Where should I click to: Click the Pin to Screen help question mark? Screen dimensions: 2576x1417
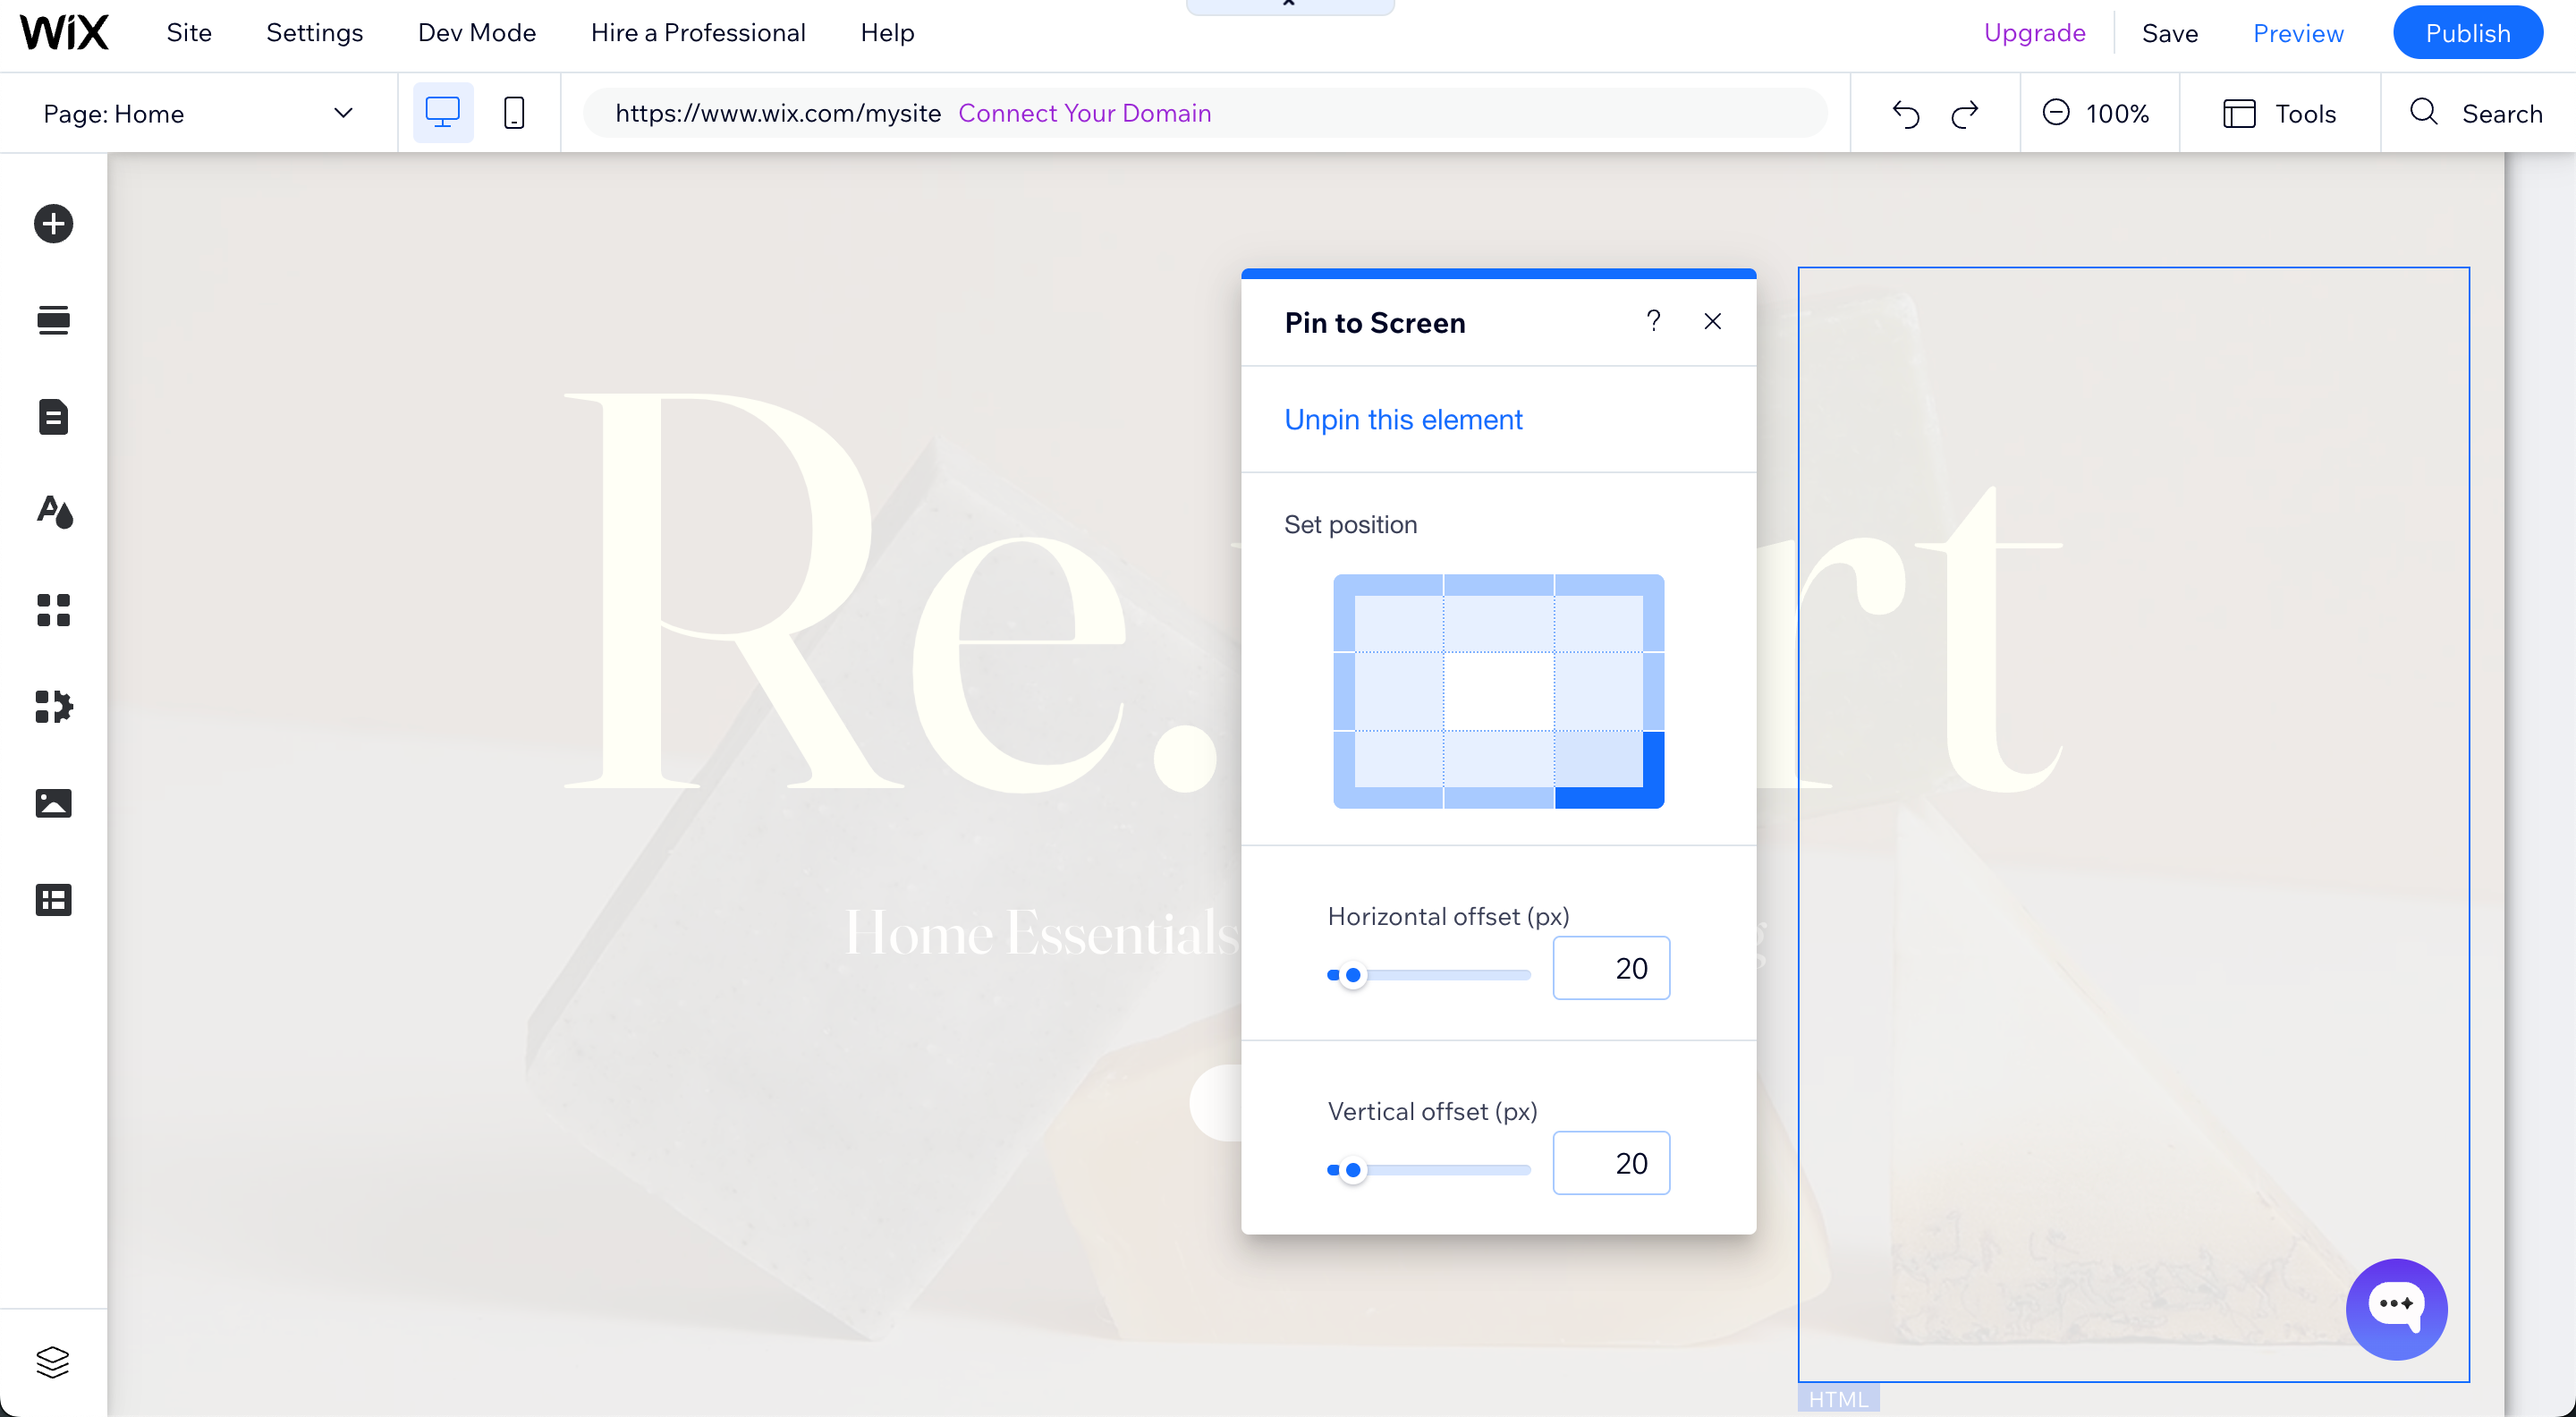click(x=1653, y=321)
